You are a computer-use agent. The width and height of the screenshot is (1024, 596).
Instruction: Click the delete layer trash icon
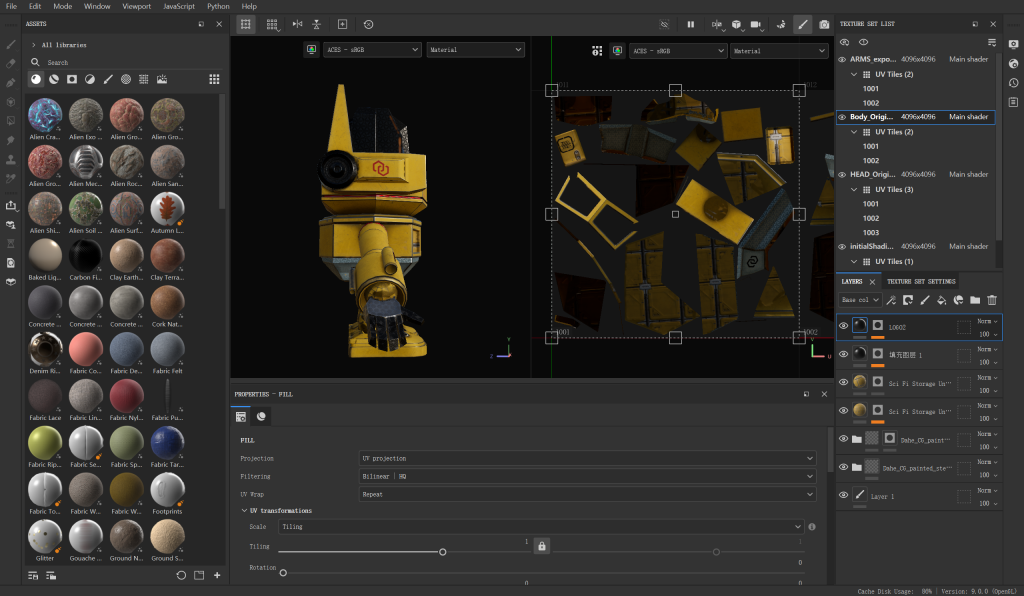pos(992,300)
